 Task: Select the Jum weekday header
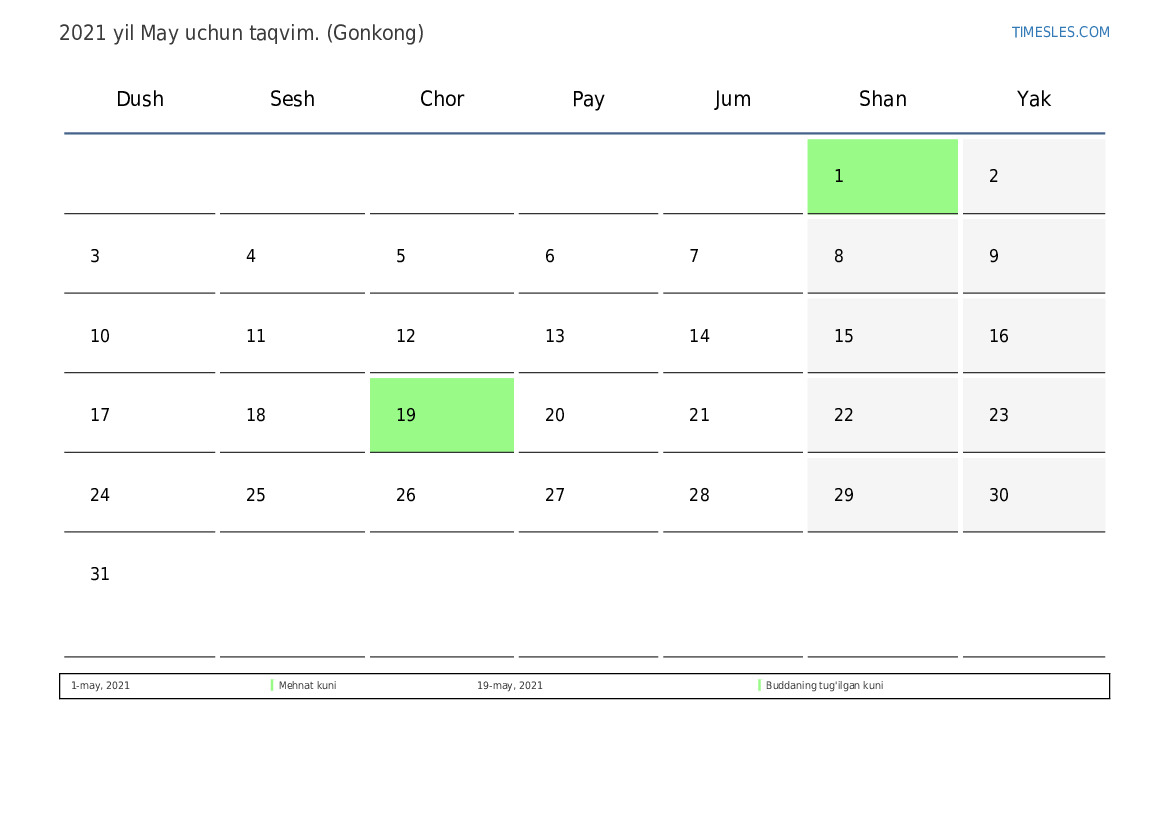click(732, 99)
